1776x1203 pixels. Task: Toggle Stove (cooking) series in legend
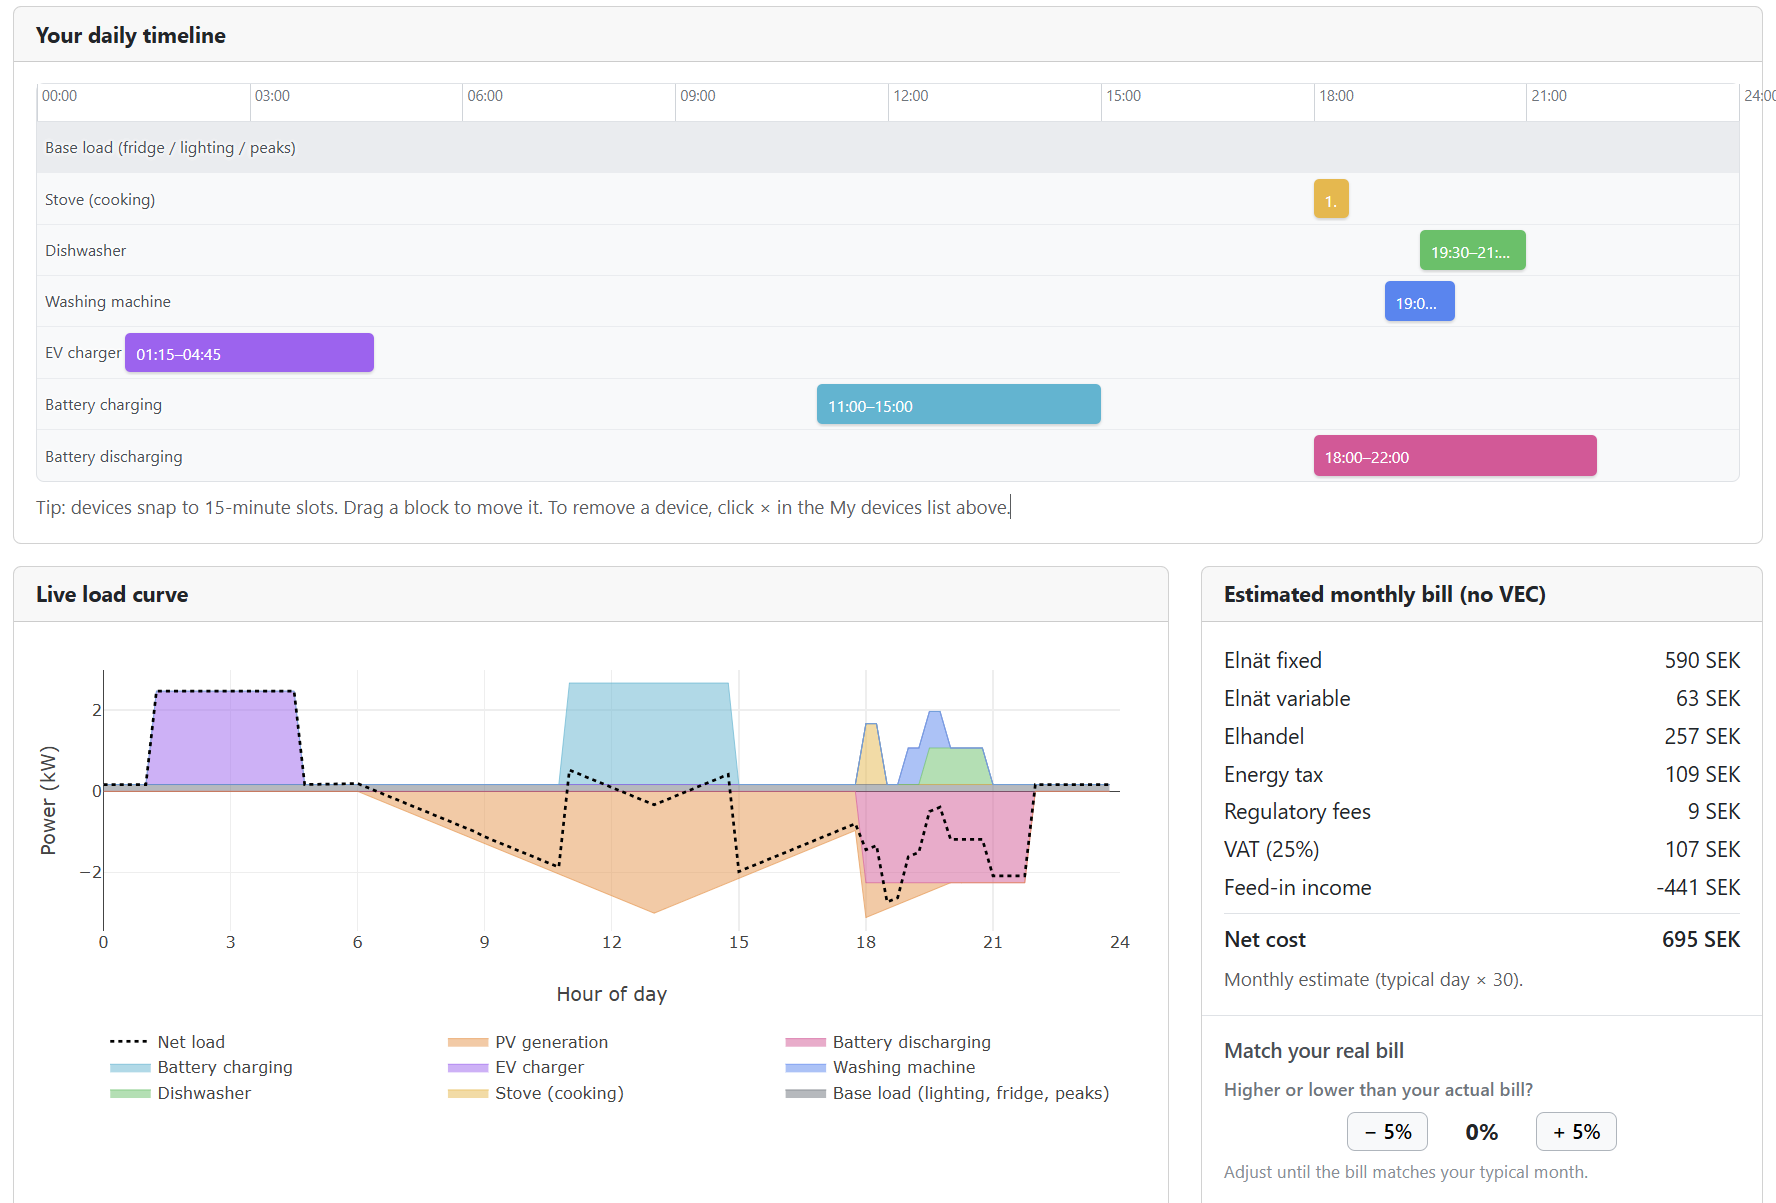point(536,1093)
